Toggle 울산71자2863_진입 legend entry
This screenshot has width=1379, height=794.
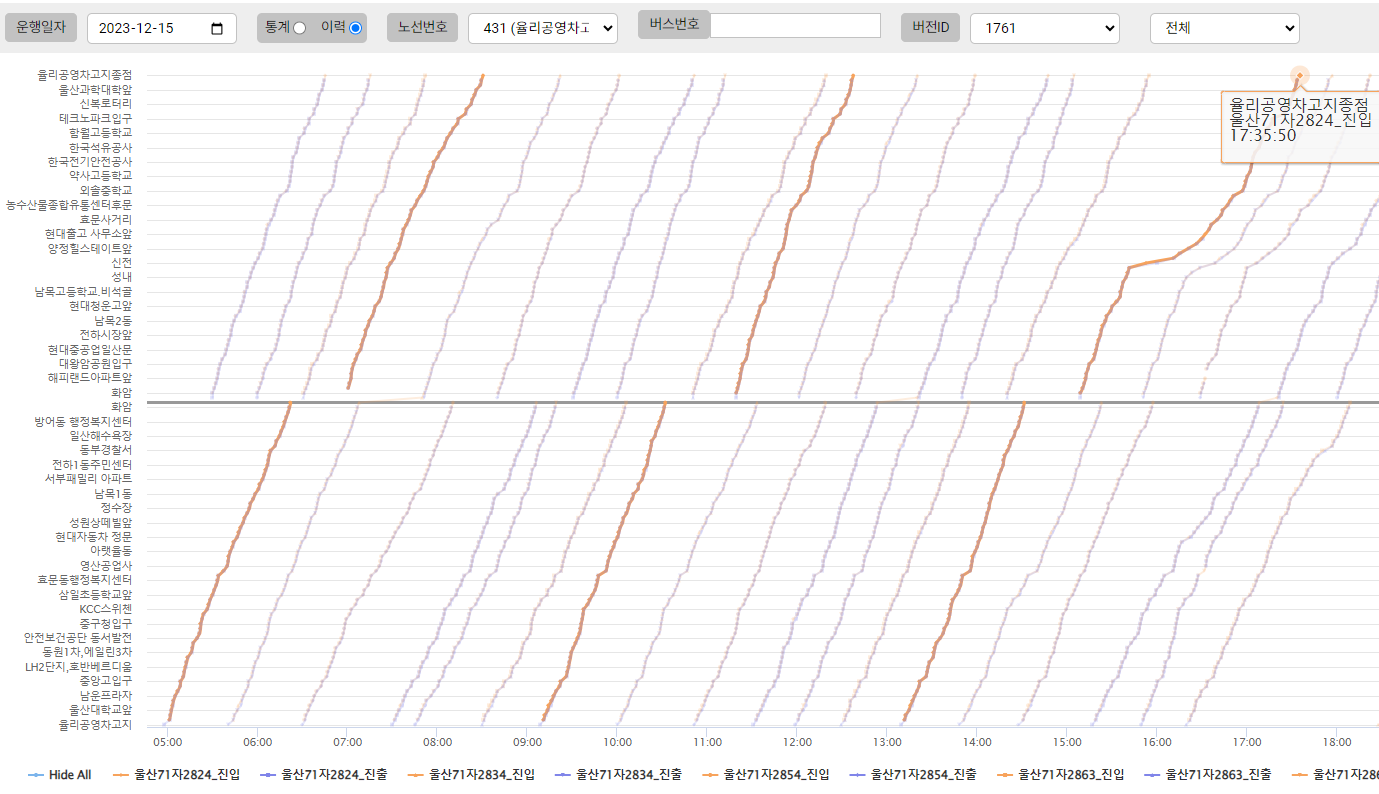(x=1007, y=775)
